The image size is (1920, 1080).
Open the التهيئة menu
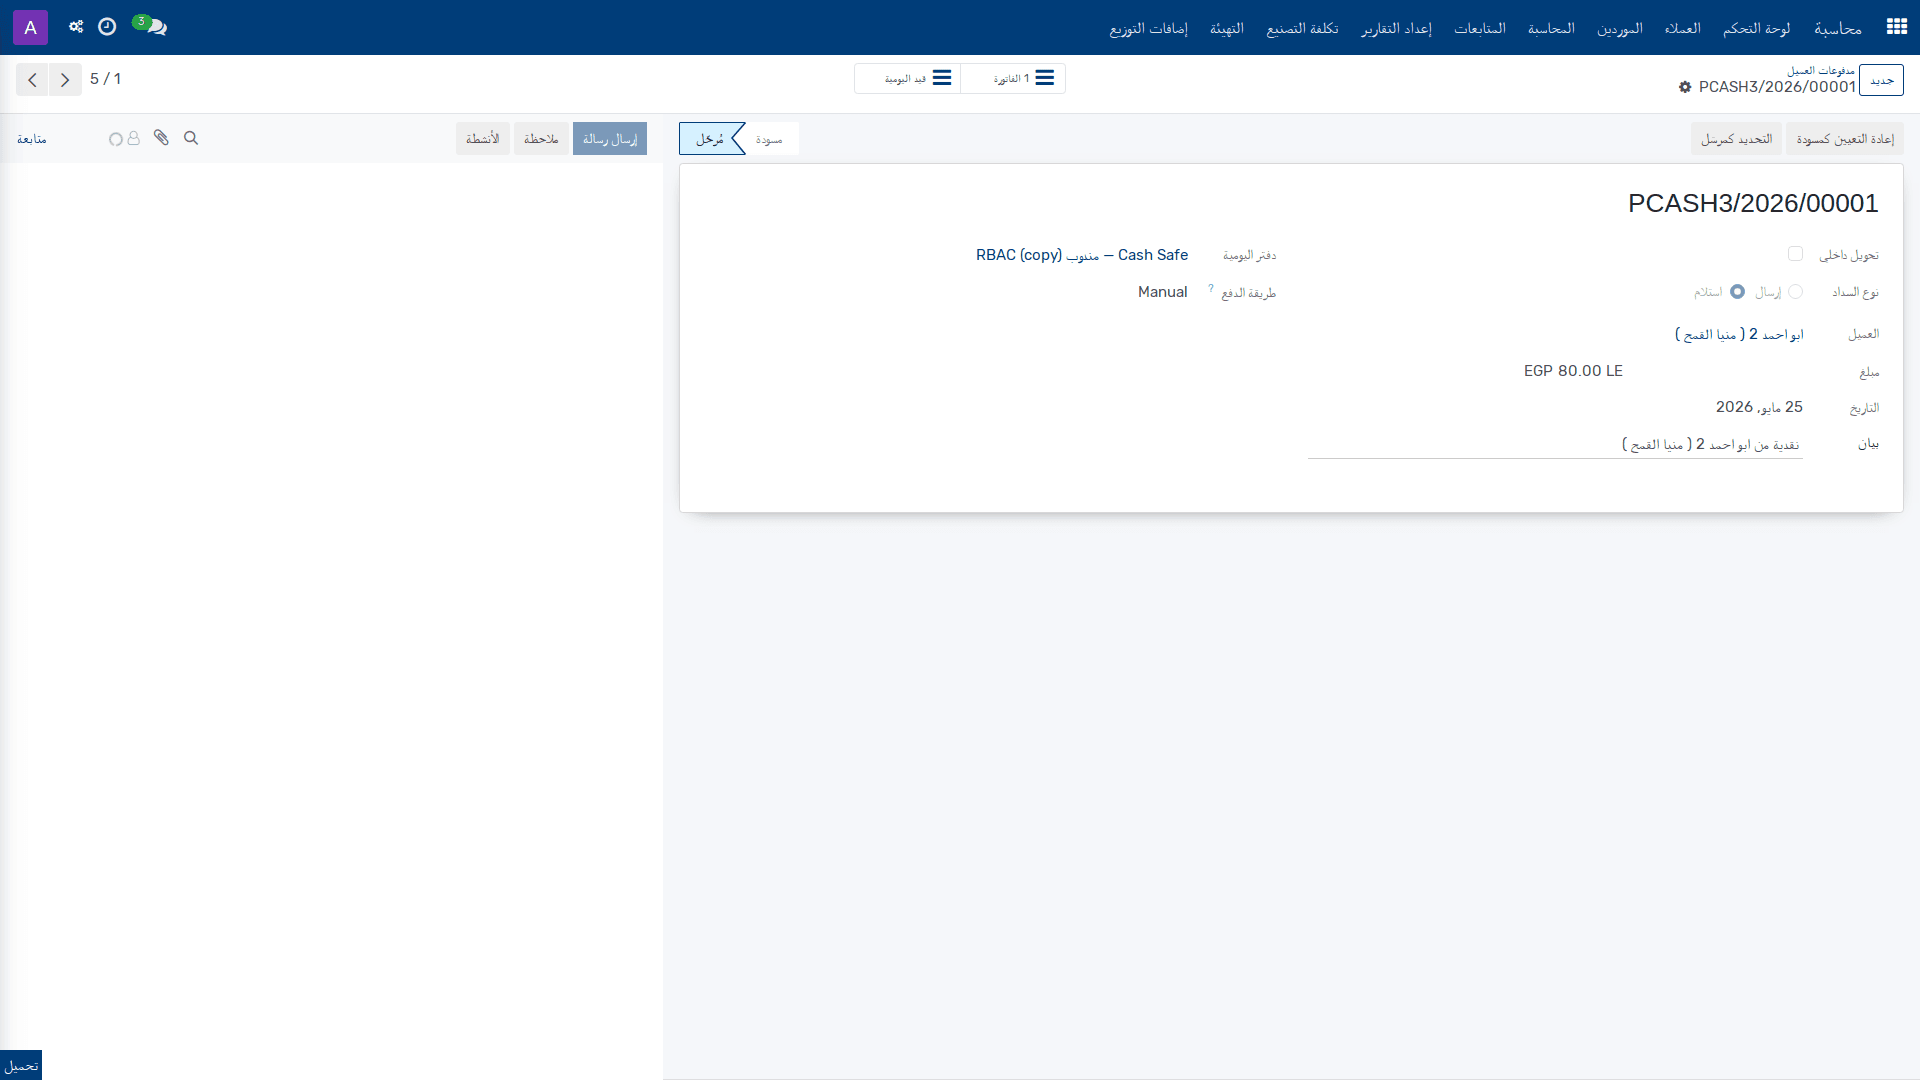(x=1227, y=28)
